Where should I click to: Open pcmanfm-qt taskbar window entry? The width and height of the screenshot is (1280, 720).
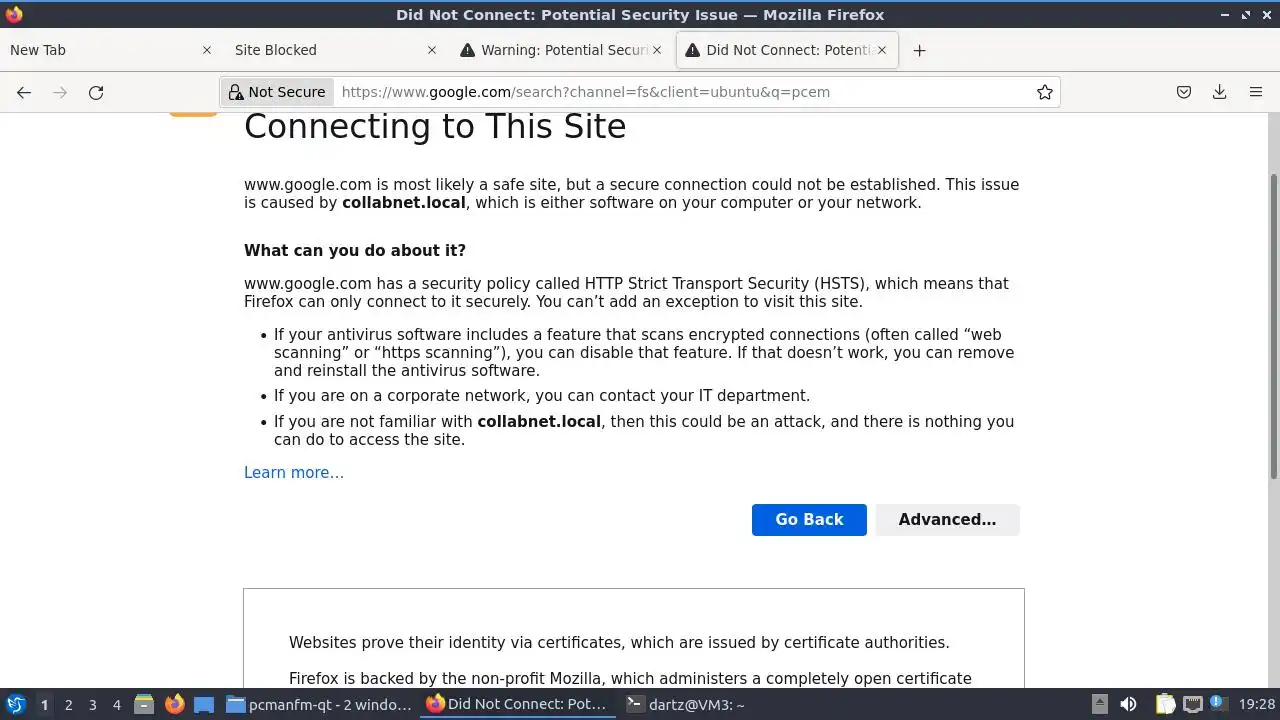(x=320, y=704)
